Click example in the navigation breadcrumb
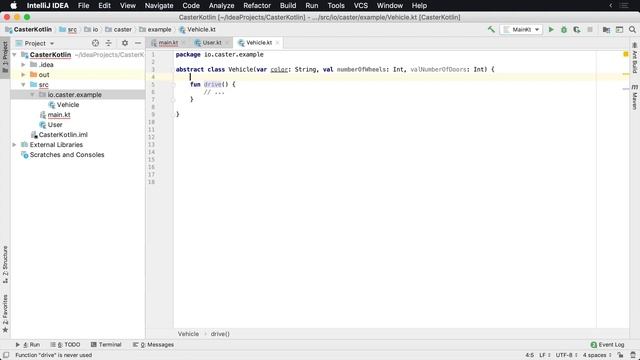 (159, 29)
